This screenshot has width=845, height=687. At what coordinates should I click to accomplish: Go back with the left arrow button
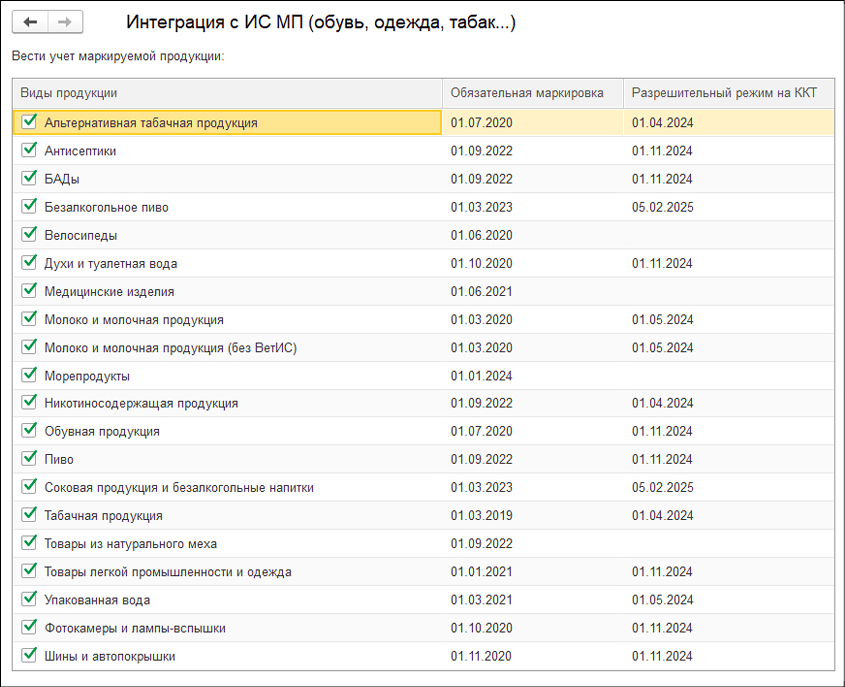coord(30,22)
